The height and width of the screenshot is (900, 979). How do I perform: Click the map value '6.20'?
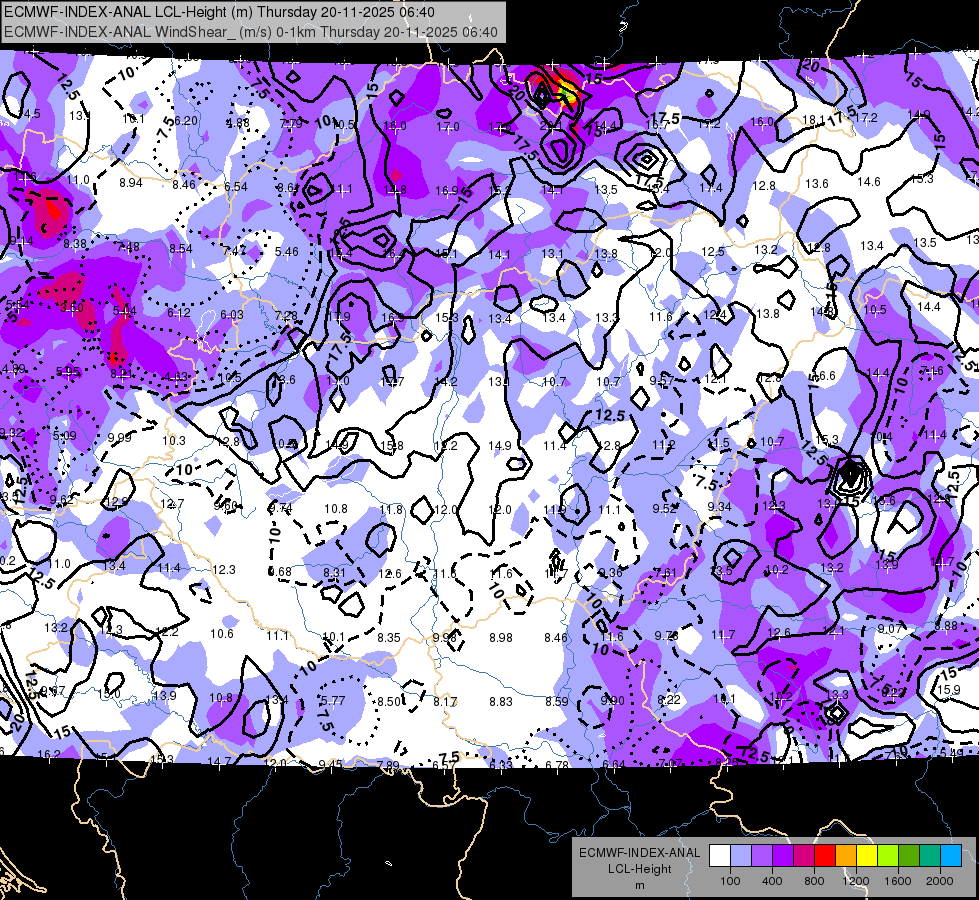click(186, 121)
